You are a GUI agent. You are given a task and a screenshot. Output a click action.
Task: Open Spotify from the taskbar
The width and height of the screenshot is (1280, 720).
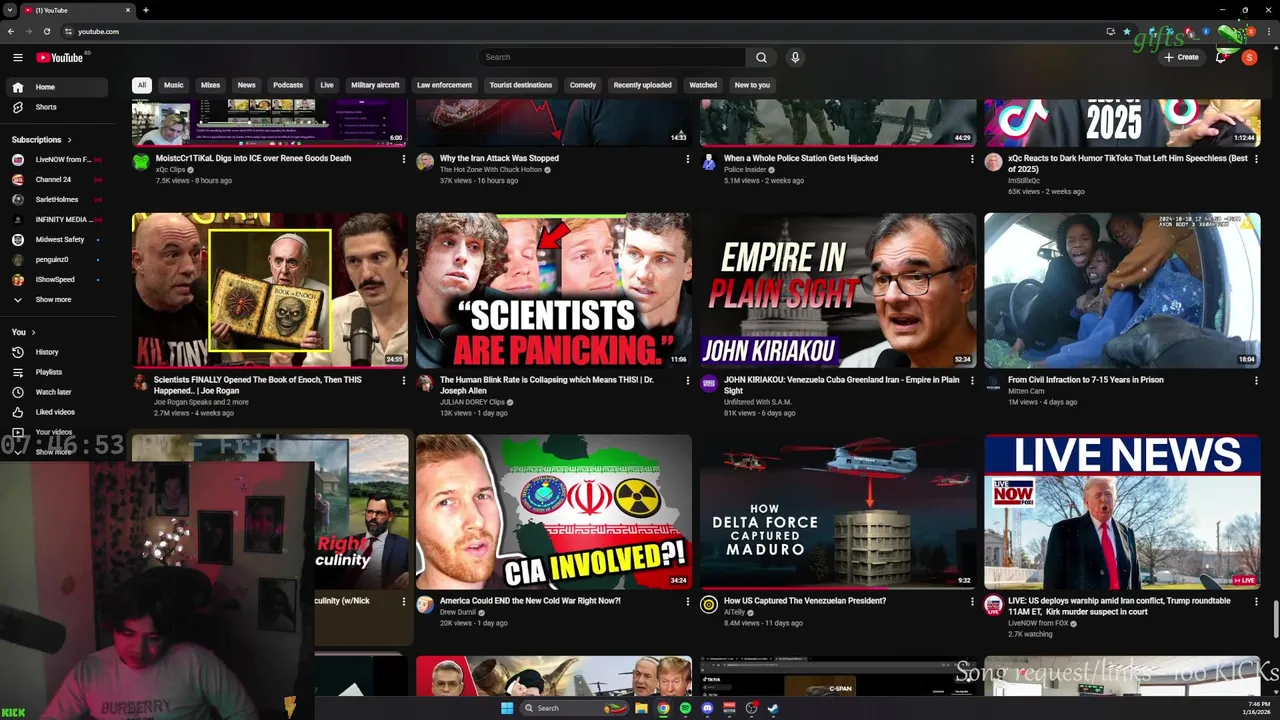tap(685, 708)
